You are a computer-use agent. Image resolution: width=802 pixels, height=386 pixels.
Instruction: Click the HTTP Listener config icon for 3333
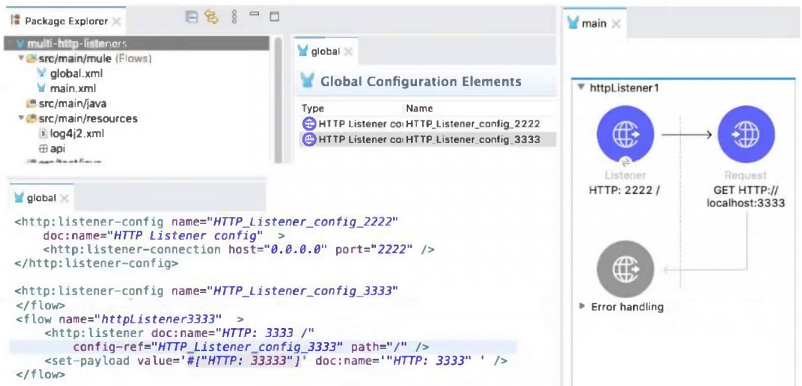tap(309, 139)
